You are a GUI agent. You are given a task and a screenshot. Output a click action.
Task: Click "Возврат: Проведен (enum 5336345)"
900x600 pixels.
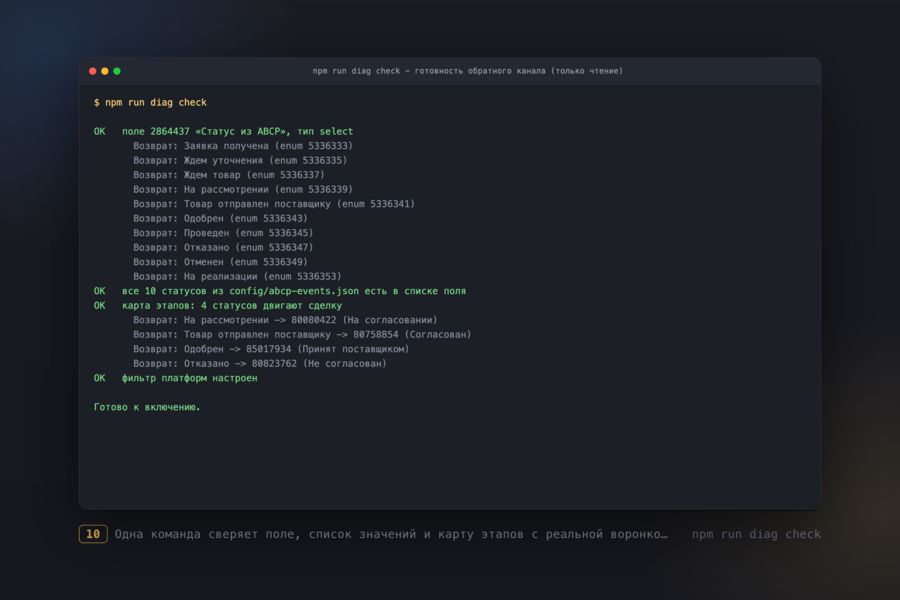click(223, 233)
